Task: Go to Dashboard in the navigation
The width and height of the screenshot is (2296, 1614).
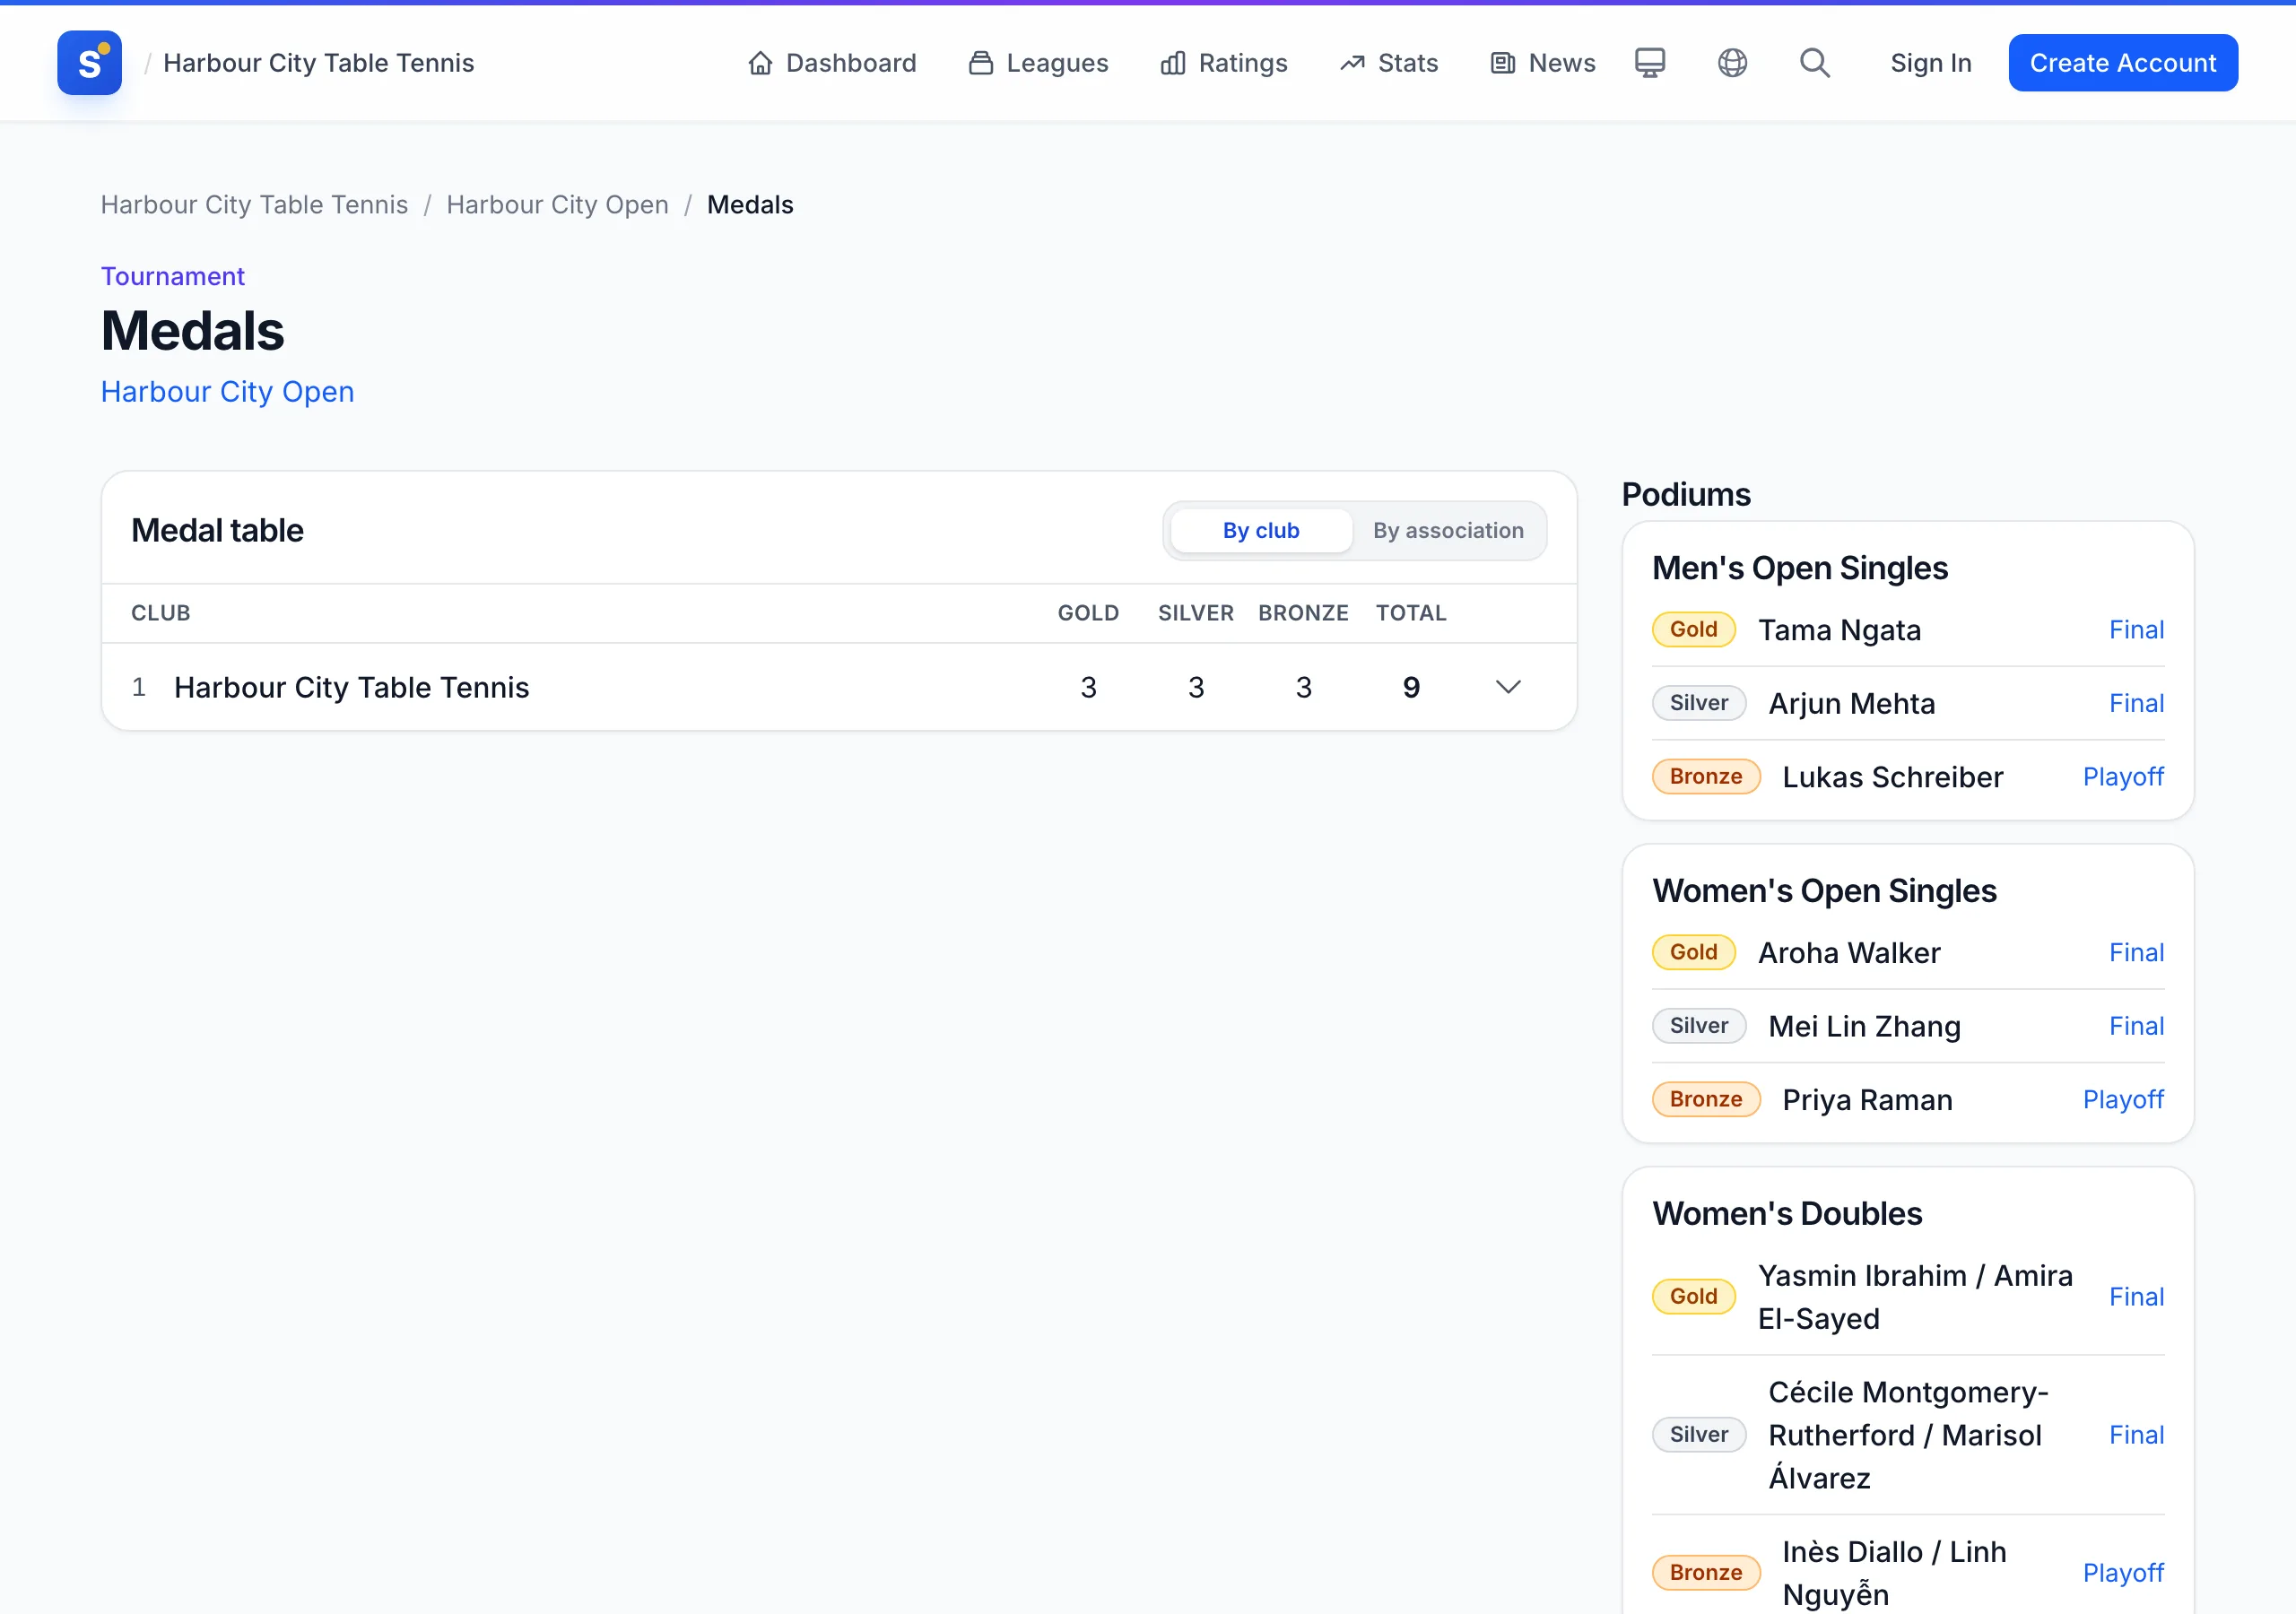Action: click(x=832, y=63)
